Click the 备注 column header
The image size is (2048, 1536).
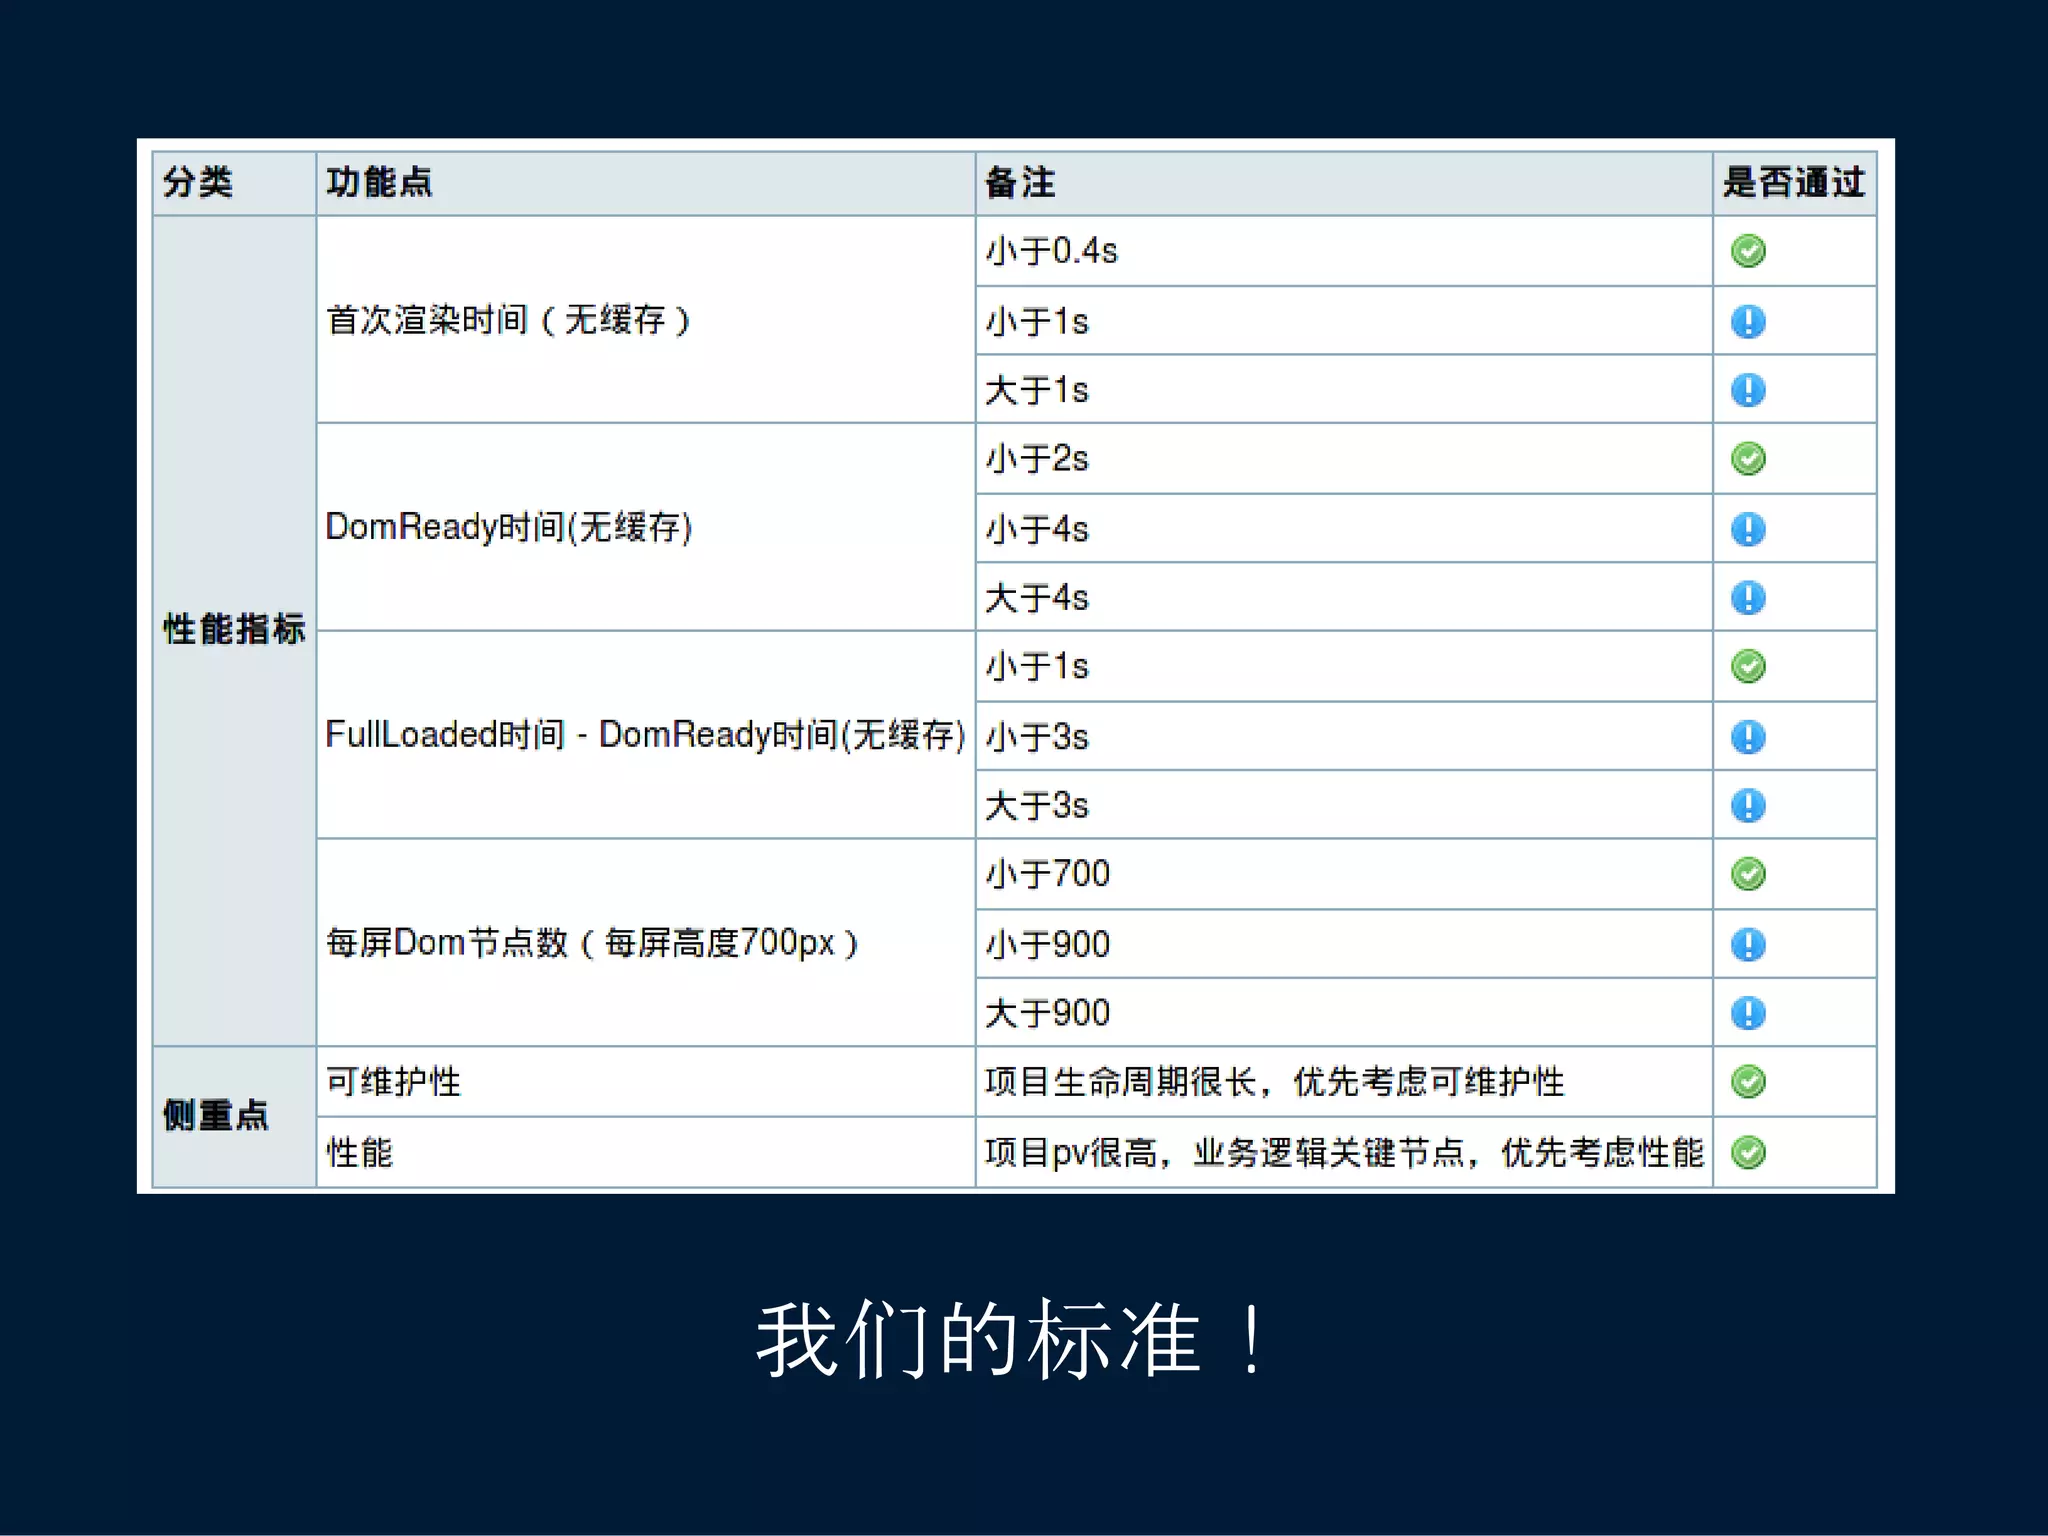(x=1344, y=183)
